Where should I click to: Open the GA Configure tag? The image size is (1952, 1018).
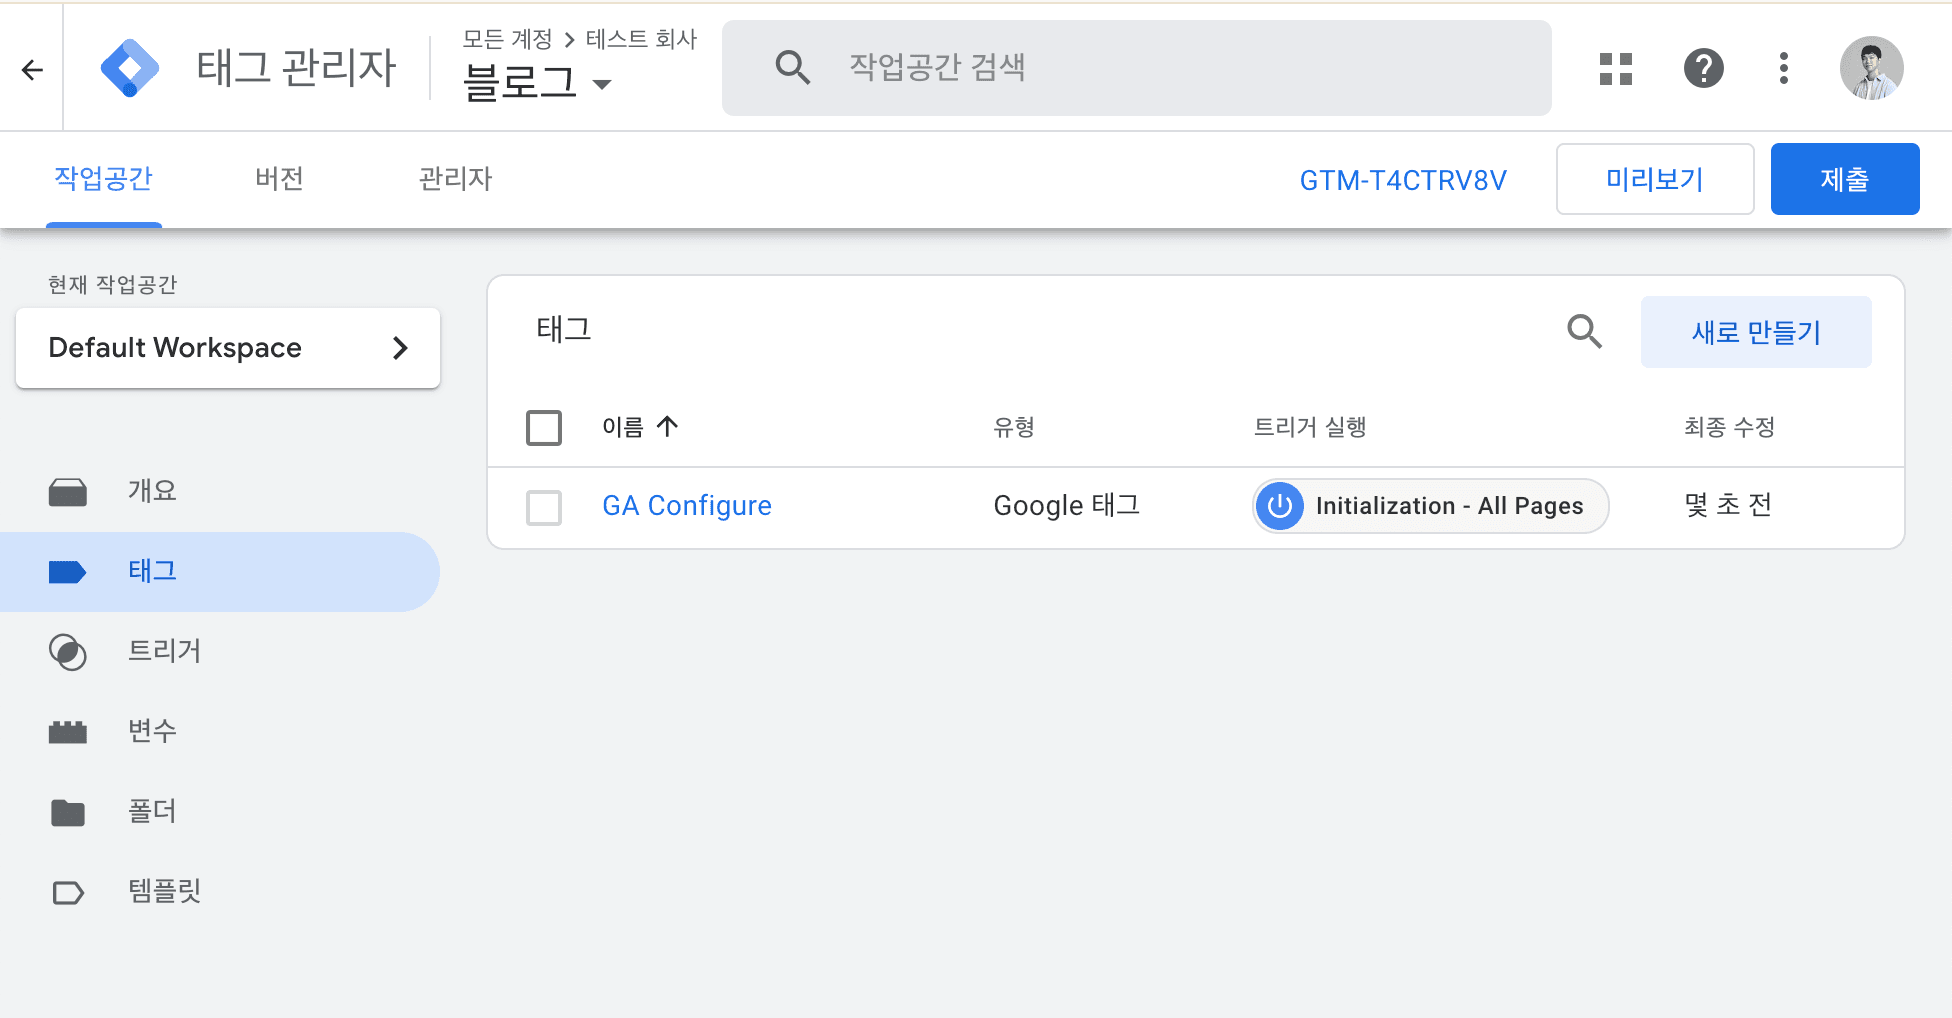686,505
